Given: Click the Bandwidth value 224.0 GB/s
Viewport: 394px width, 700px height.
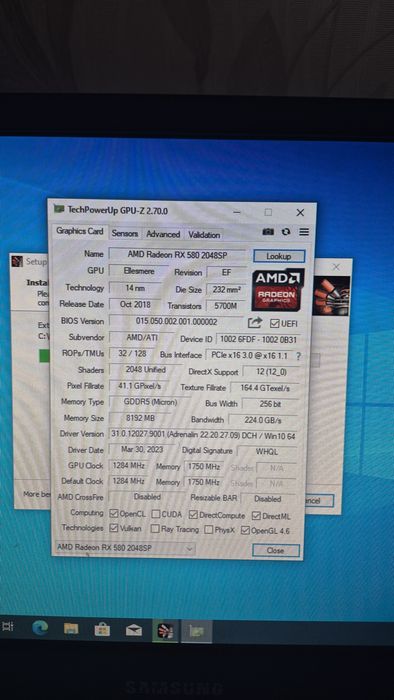Looking at the screenshot, I should click(x=263, y=420).
